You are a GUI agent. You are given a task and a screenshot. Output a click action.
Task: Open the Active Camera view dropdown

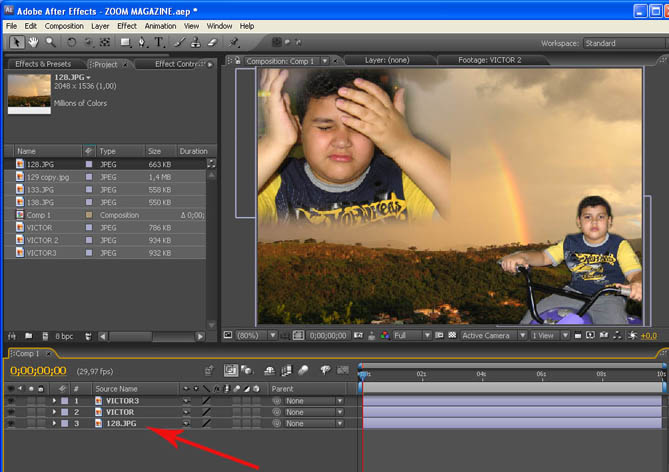click(x=492, y=335)
